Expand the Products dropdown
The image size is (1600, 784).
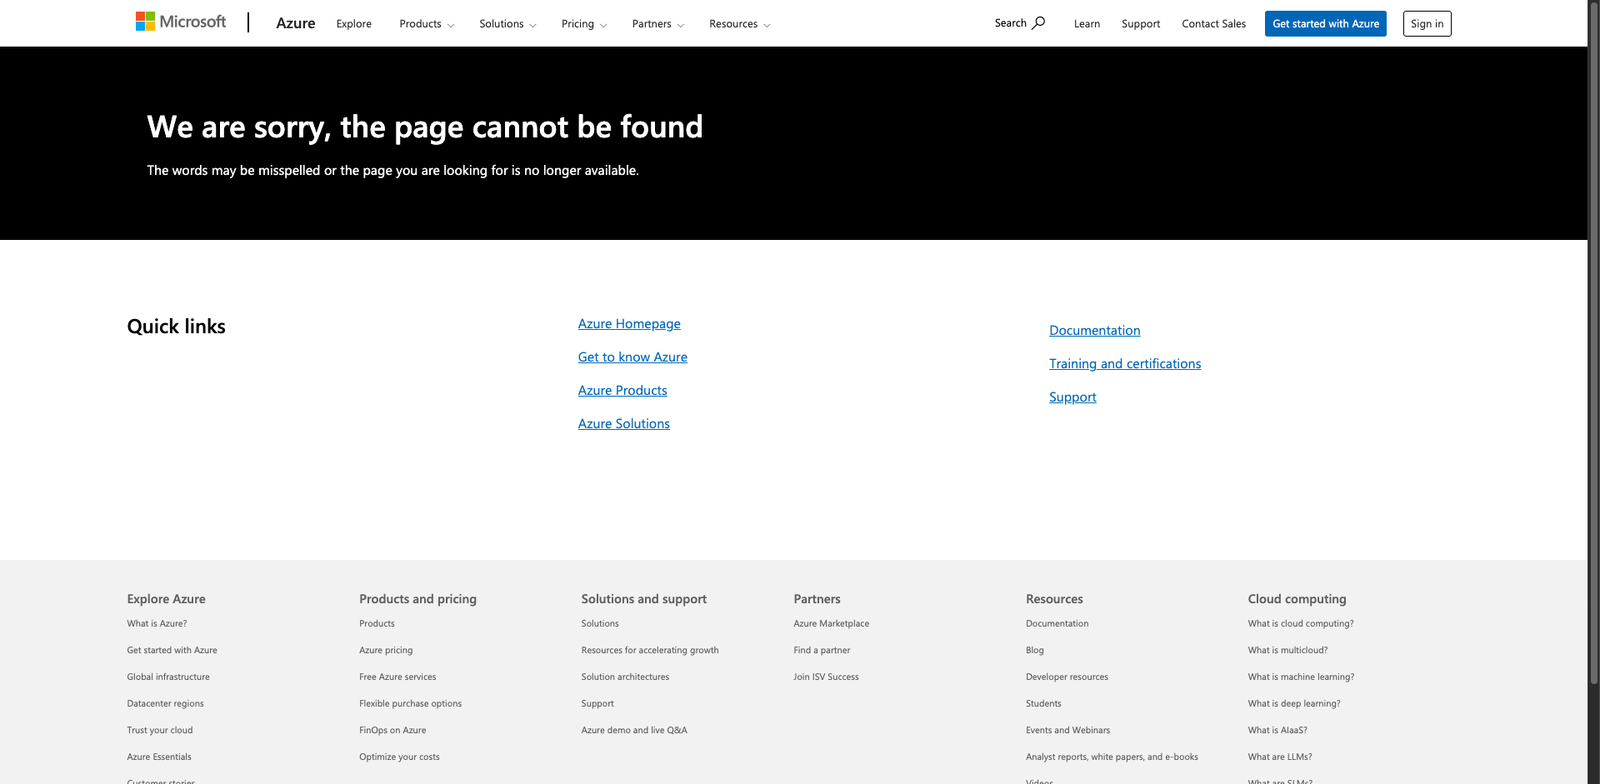(x=427, y=24)
